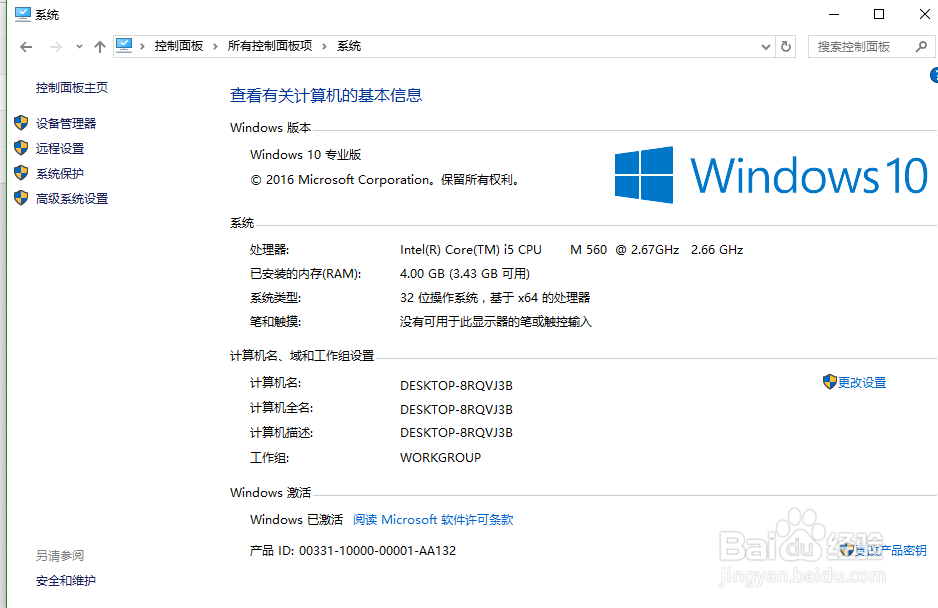Open recent locations chevron beside forward arrow
The image size is (938, 608).
[79, 46]
